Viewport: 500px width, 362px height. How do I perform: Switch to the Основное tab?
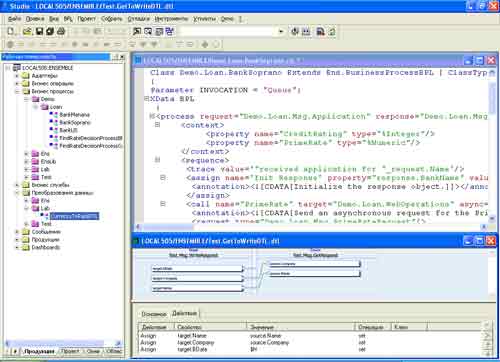click(154, 314)
